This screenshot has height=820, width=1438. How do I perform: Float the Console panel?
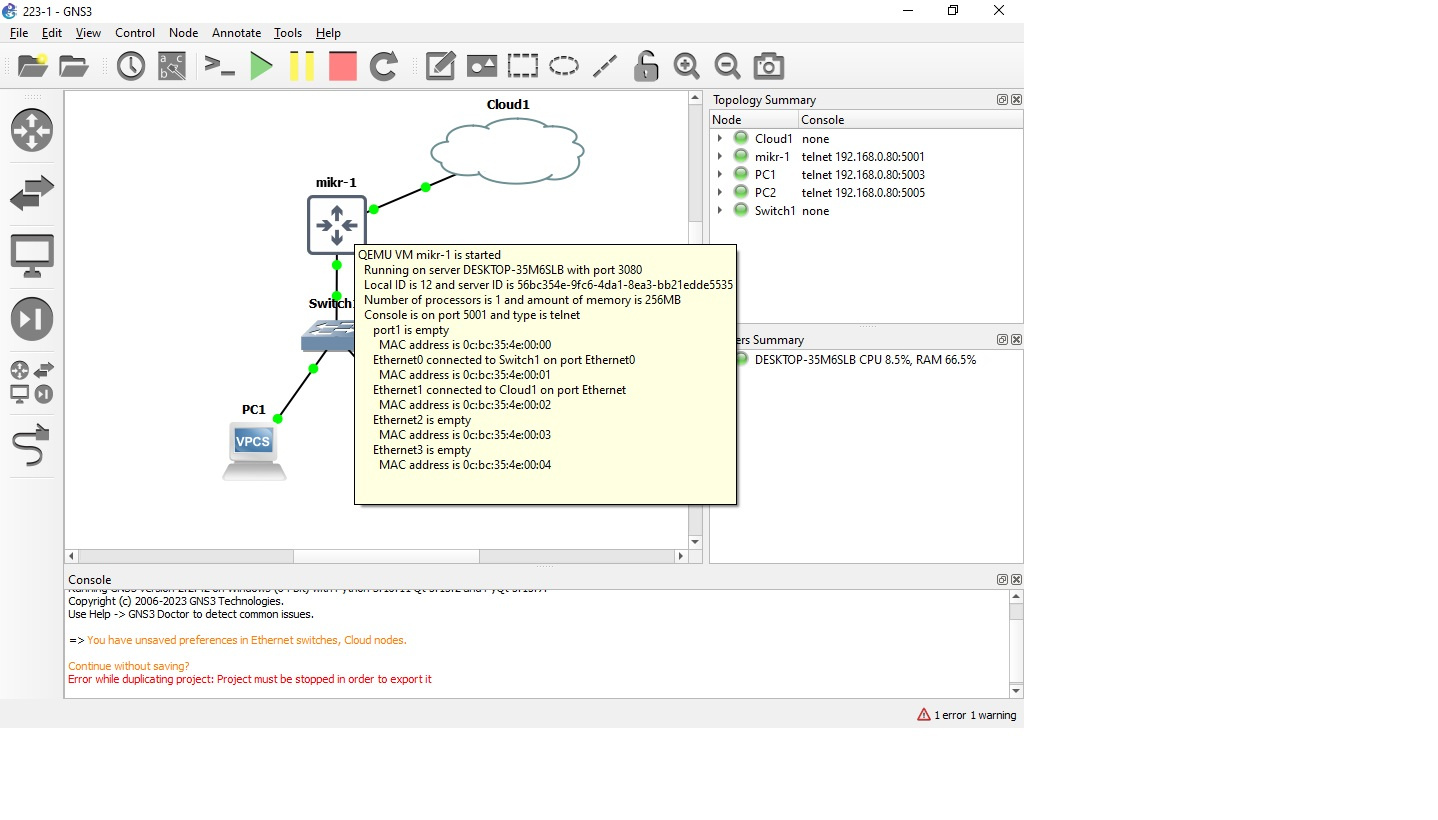(x=1002, y=580)
